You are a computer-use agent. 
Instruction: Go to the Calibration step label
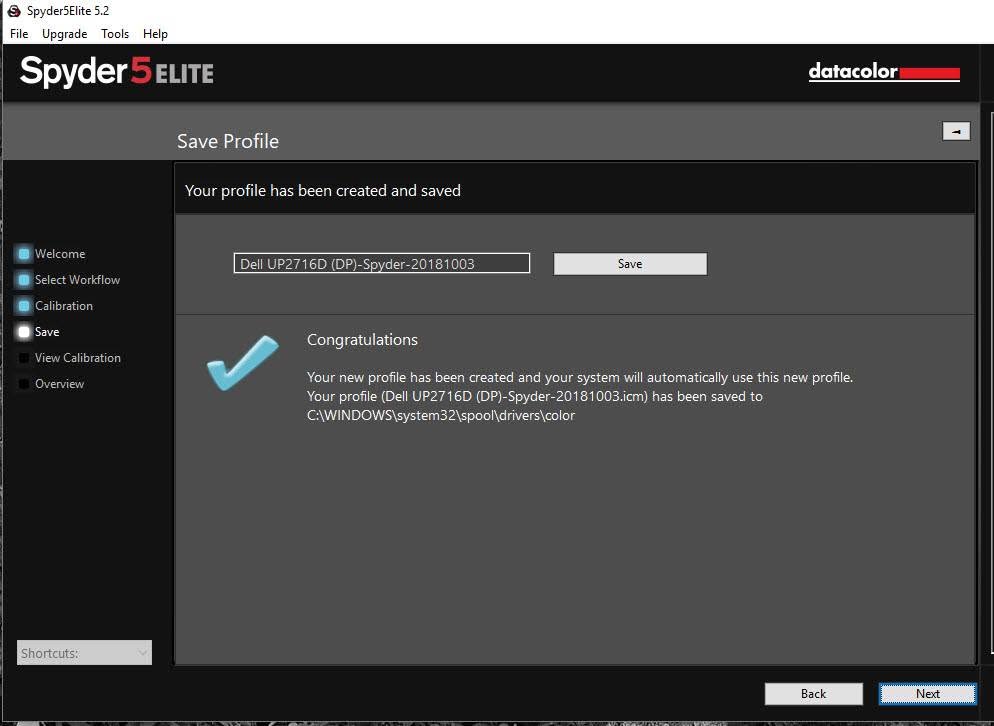click(64, 306)
